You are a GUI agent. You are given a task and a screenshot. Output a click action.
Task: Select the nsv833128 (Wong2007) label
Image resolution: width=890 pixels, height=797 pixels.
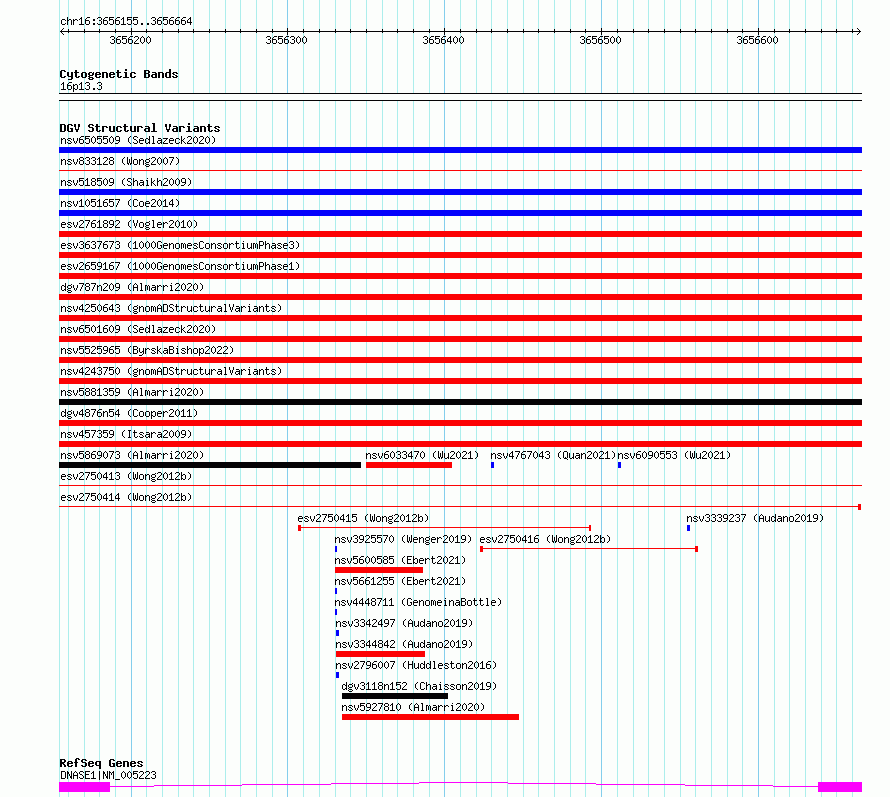coord(120,161)
